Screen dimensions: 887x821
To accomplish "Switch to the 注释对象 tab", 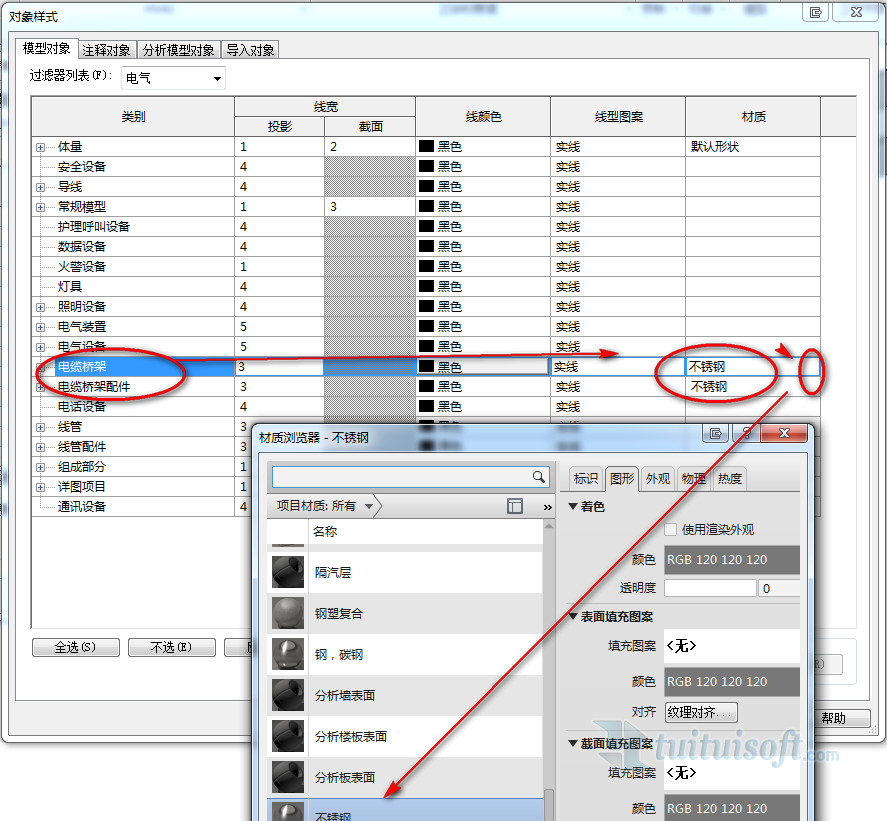I will [x=106, y=50].
